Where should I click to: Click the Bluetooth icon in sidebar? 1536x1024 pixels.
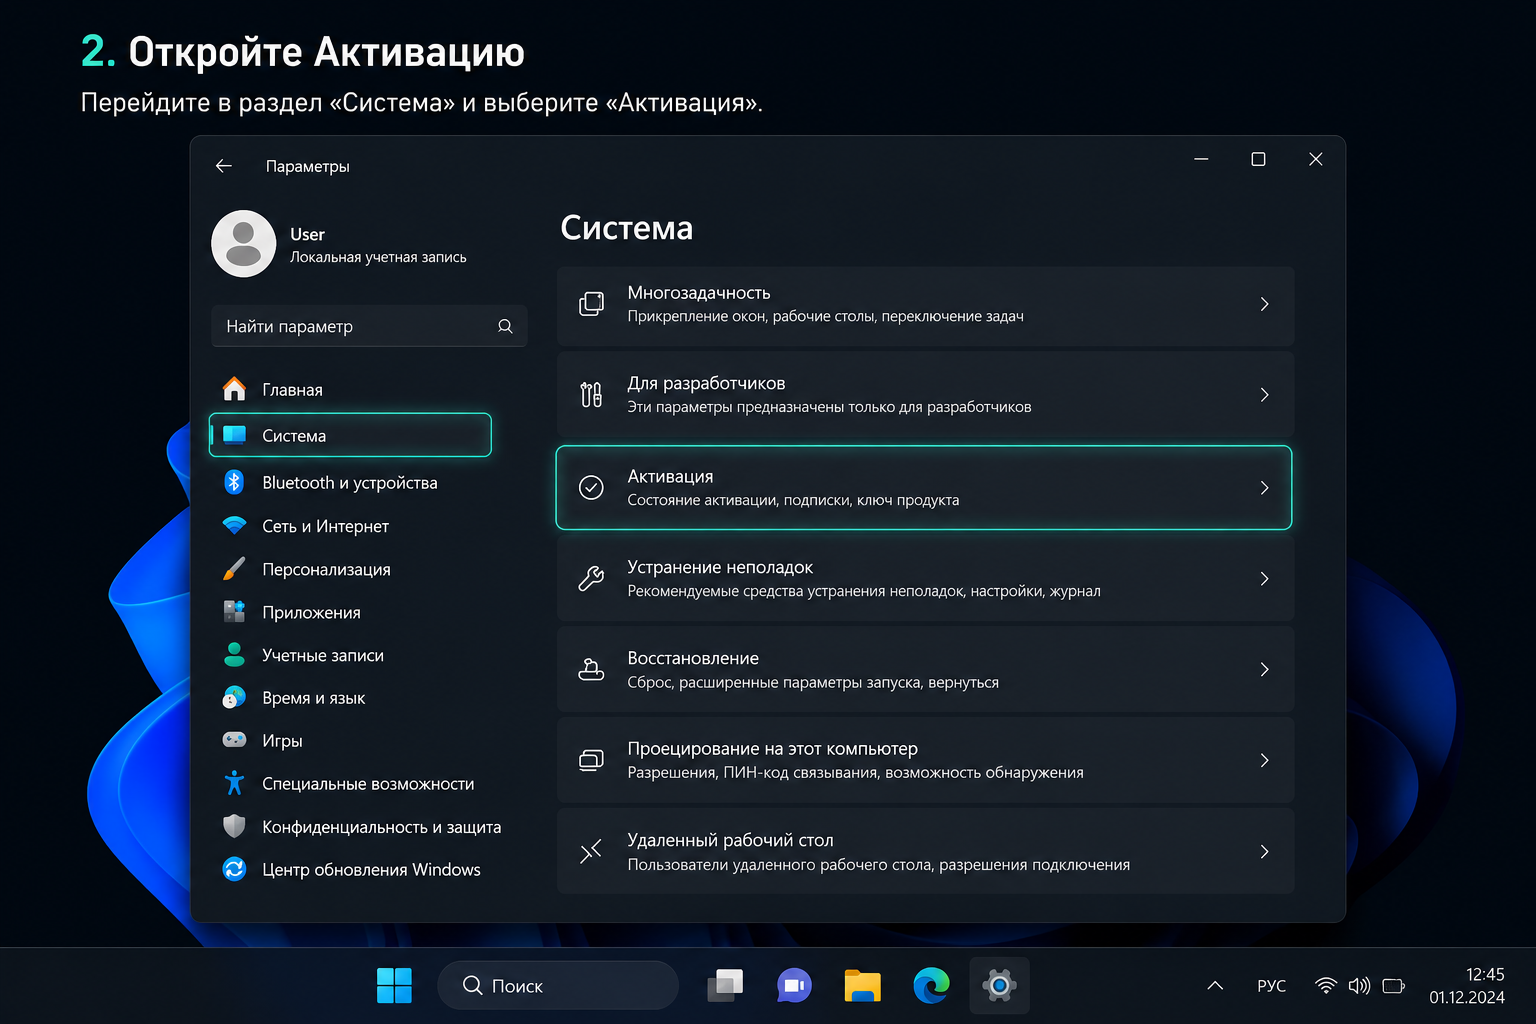tap(234, 482)
